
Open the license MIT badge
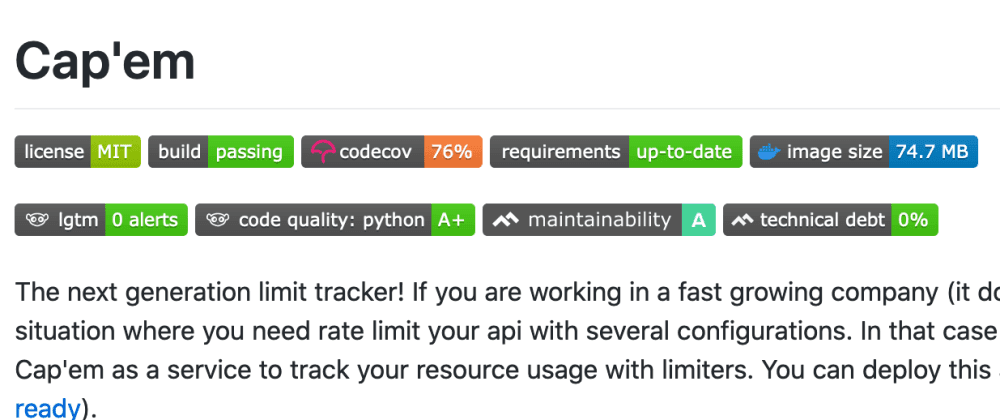pos(77,152)
